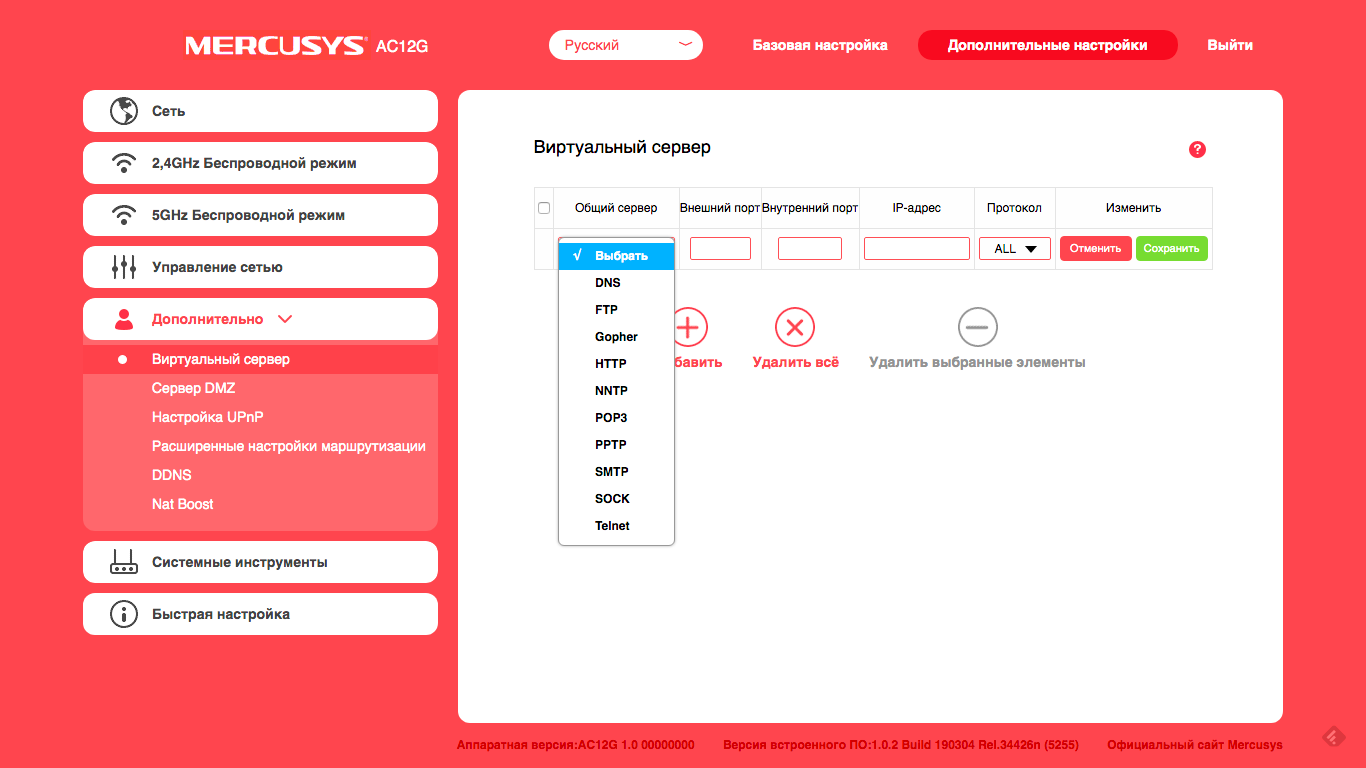Click the sliders icon for Управление сетью
The width and height of the screenshot is (1366, 768).
pos(124,267)
